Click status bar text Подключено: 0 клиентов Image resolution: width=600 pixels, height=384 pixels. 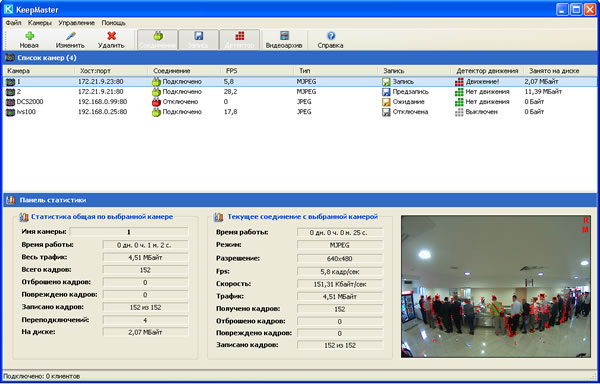(42, 376)
